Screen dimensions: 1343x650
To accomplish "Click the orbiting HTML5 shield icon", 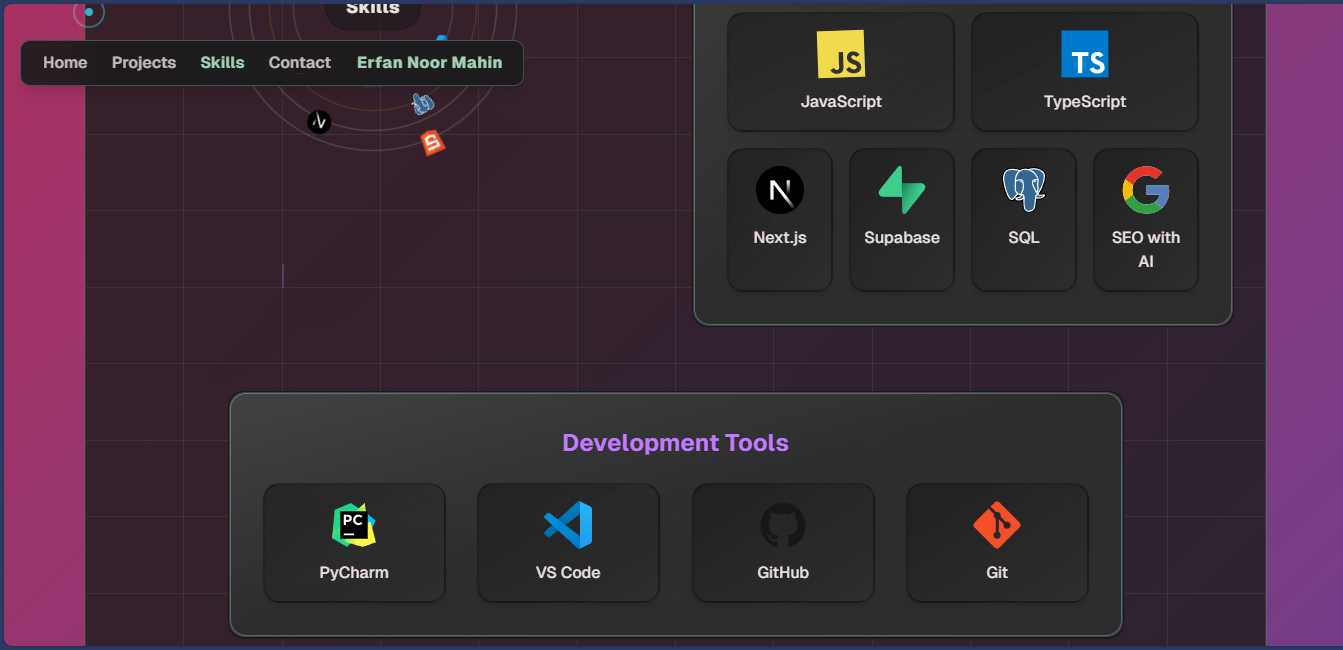I will click(432, 144).
